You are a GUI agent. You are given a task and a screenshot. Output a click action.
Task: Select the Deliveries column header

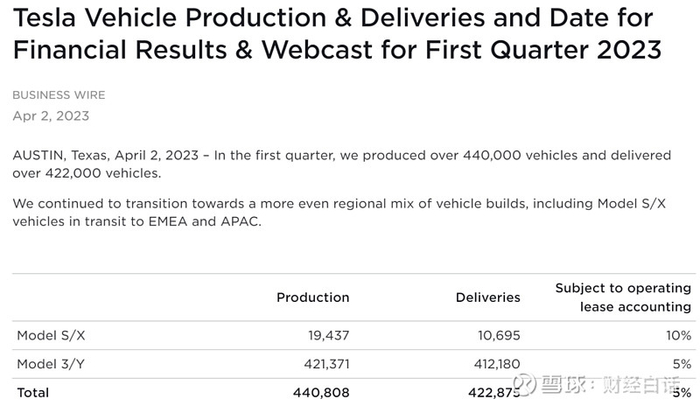488,297
